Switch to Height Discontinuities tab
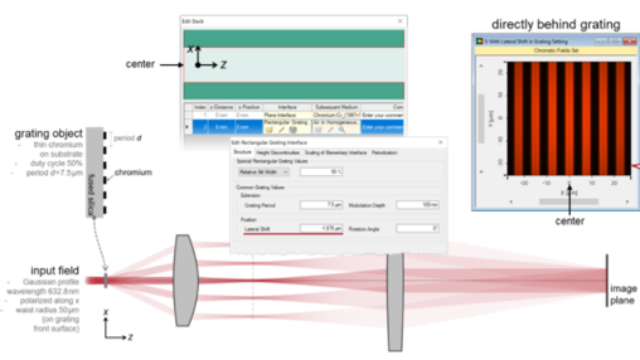Screen dimensions: 640x360 (x=278, y=153)
